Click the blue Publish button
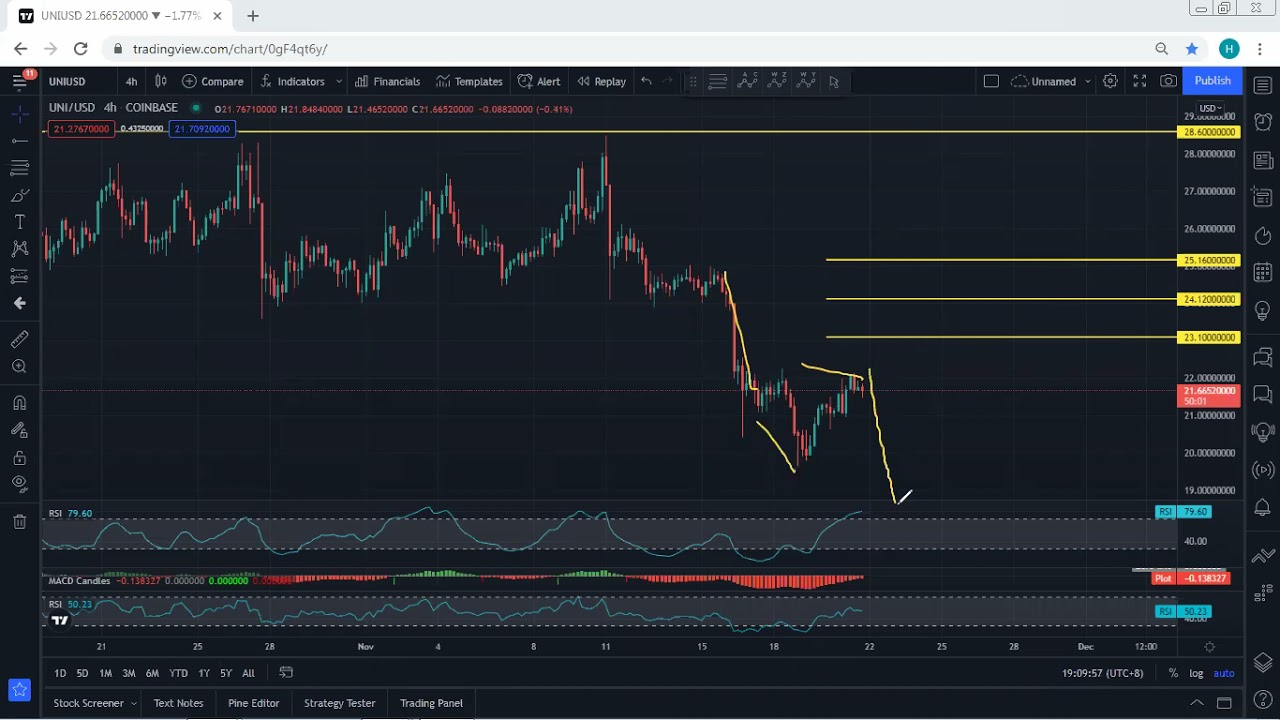Screen dimensions: 1280x720 pos(1212,81)
